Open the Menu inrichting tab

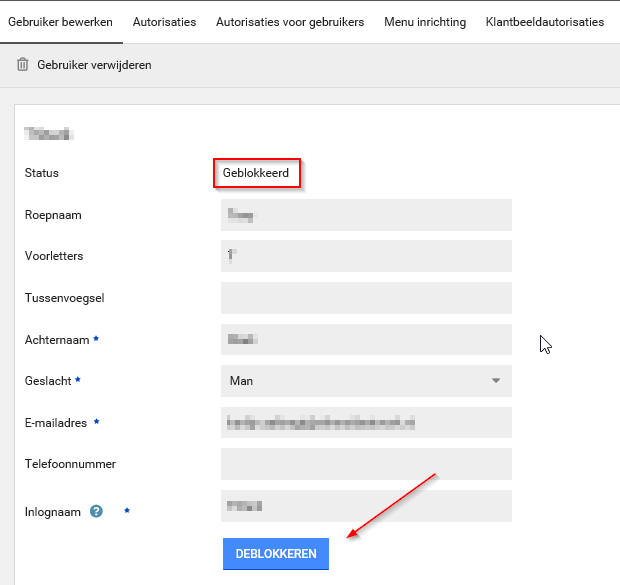[425, 22]
